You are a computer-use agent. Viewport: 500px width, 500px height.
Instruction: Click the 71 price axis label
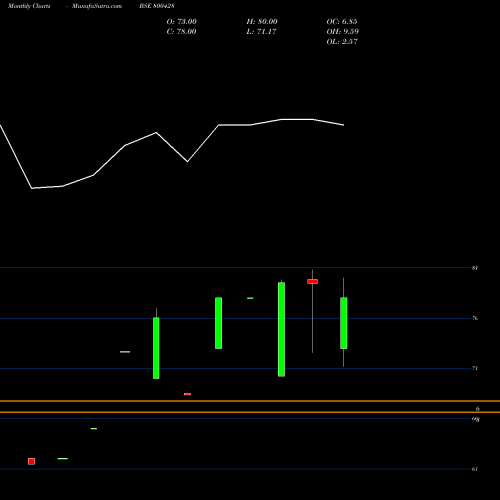475,368
